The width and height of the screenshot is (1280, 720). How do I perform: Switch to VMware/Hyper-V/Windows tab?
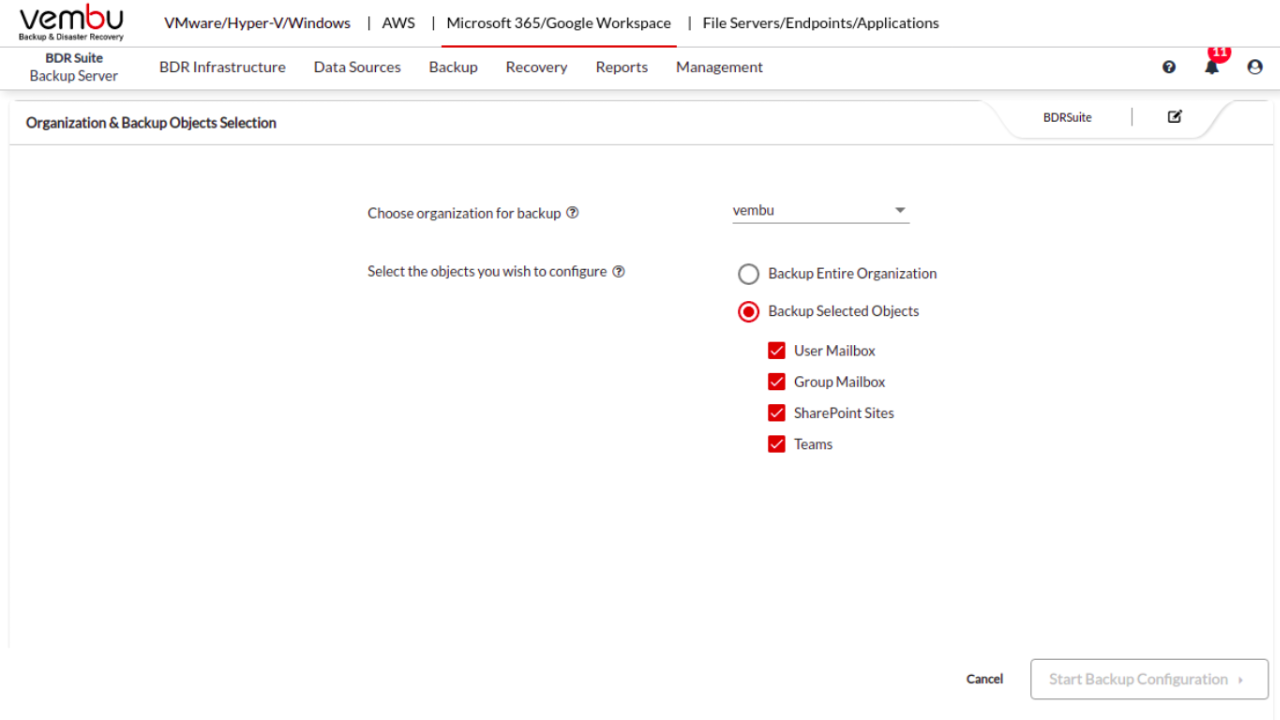(257, 23)
